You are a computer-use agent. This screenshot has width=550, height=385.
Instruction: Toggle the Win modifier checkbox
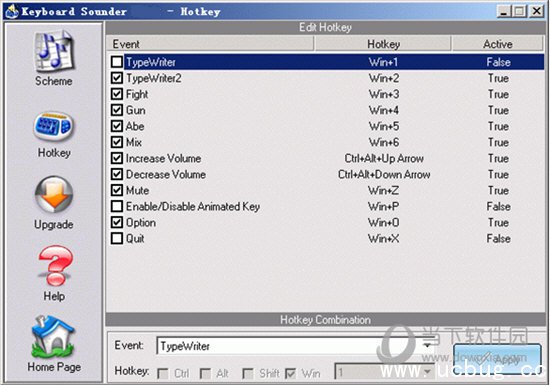[x=291, y=374]
